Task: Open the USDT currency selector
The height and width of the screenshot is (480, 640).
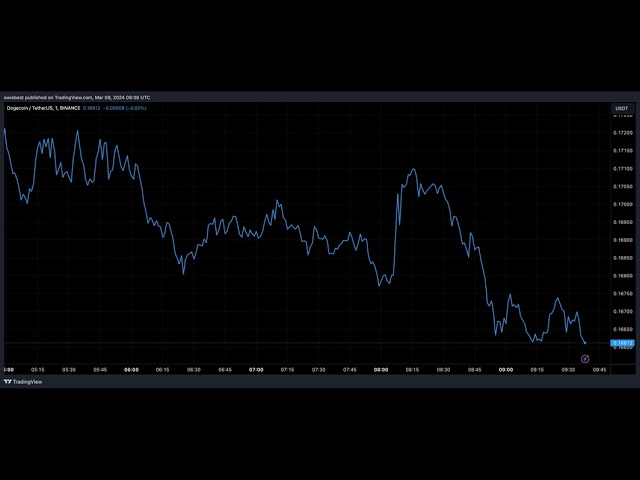Action: 622,108
